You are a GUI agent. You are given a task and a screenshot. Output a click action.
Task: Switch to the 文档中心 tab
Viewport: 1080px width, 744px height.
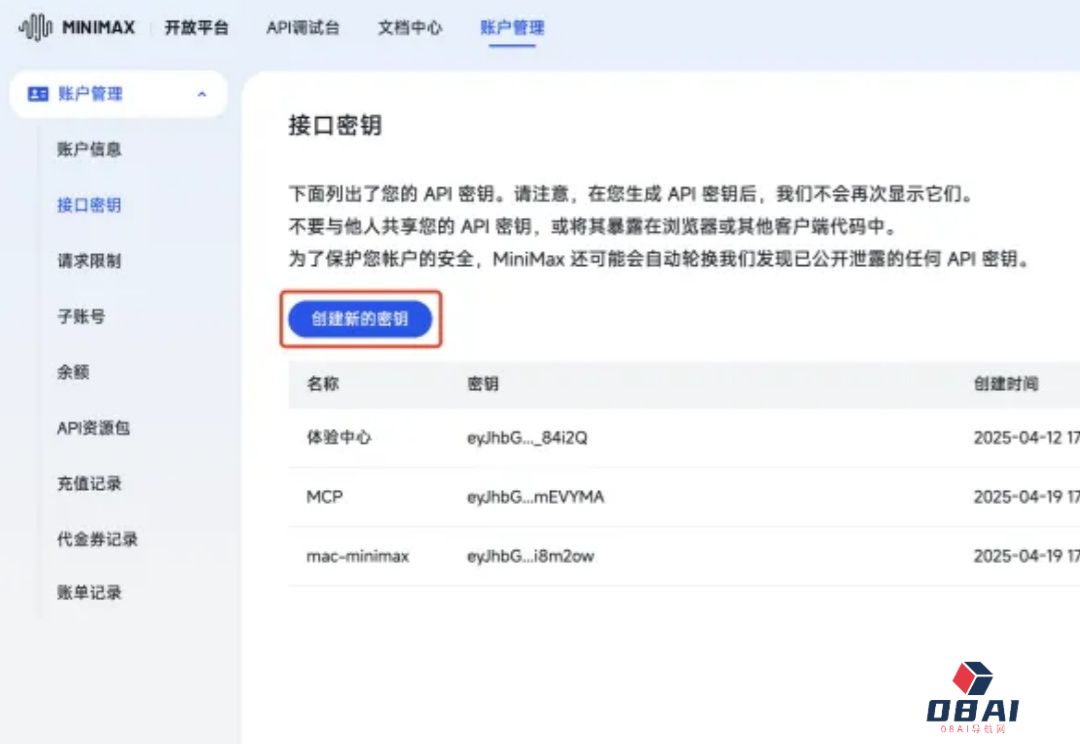tap(410, 28)
